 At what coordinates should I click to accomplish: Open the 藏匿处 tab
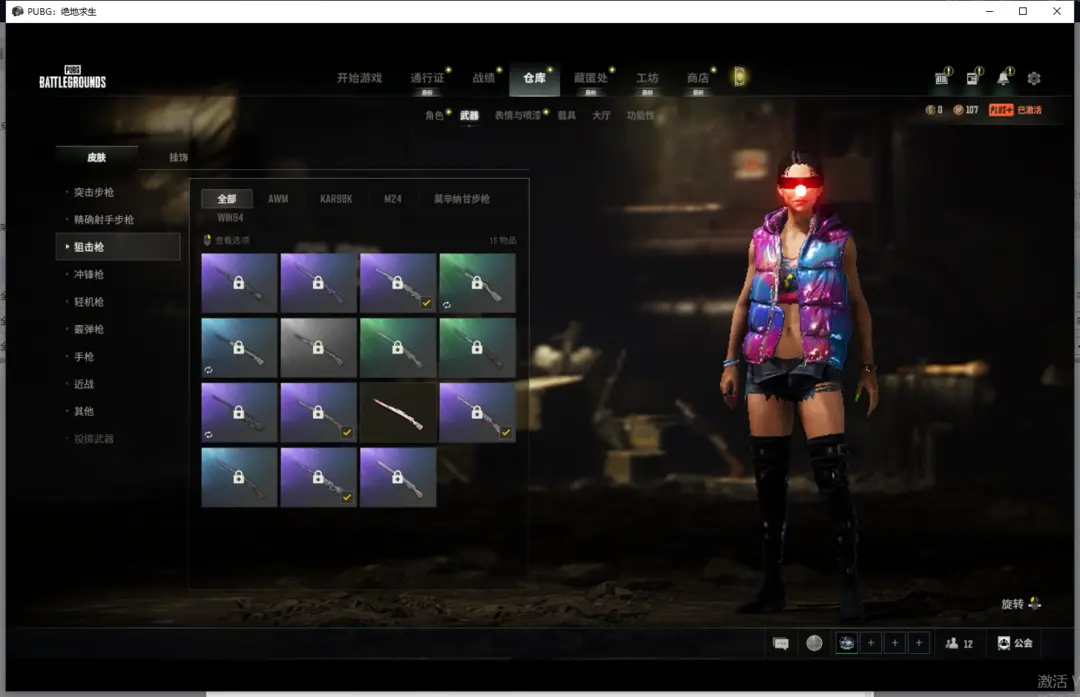coord(591,78)
